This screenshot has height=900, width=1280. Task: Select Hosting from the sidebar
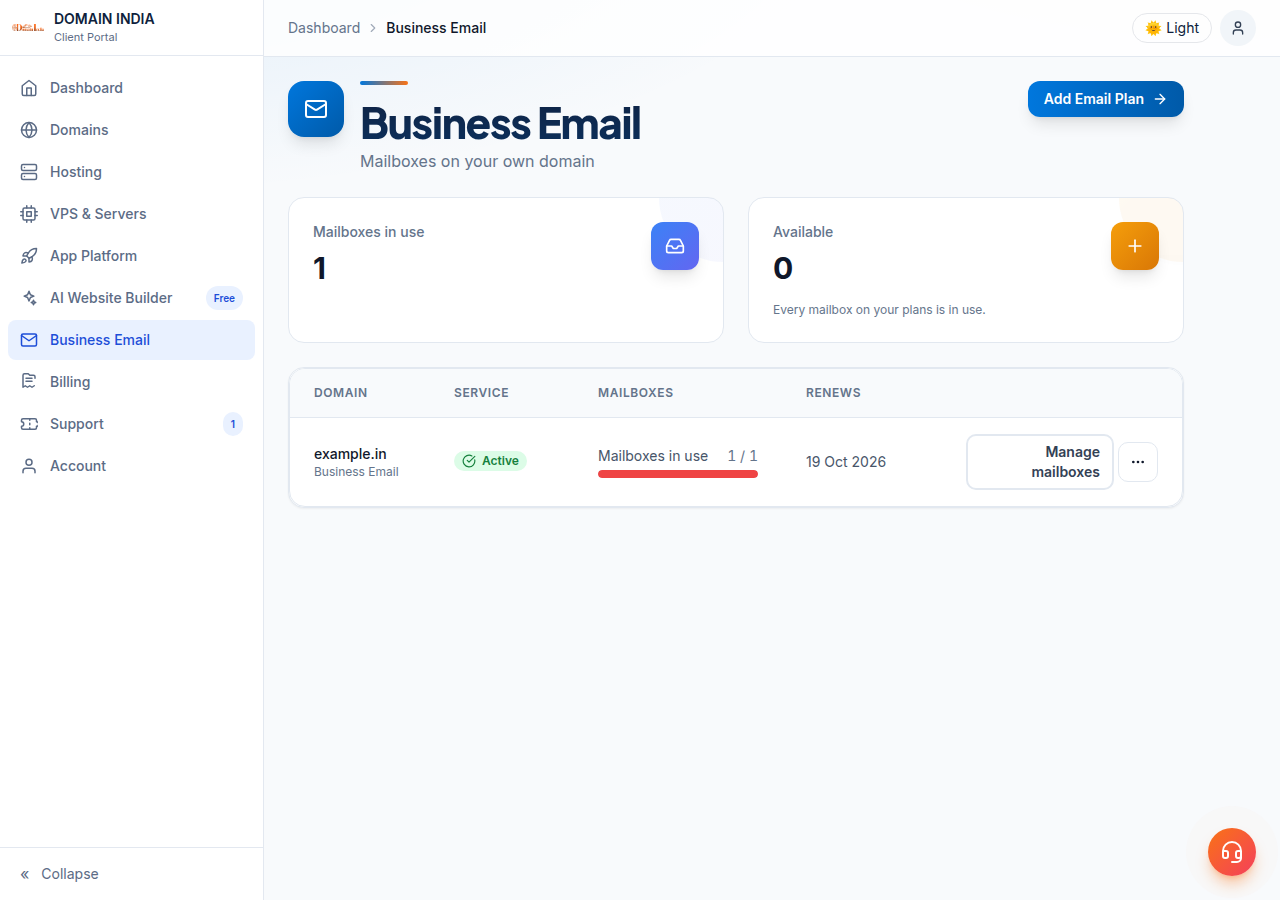coord(131,172)
